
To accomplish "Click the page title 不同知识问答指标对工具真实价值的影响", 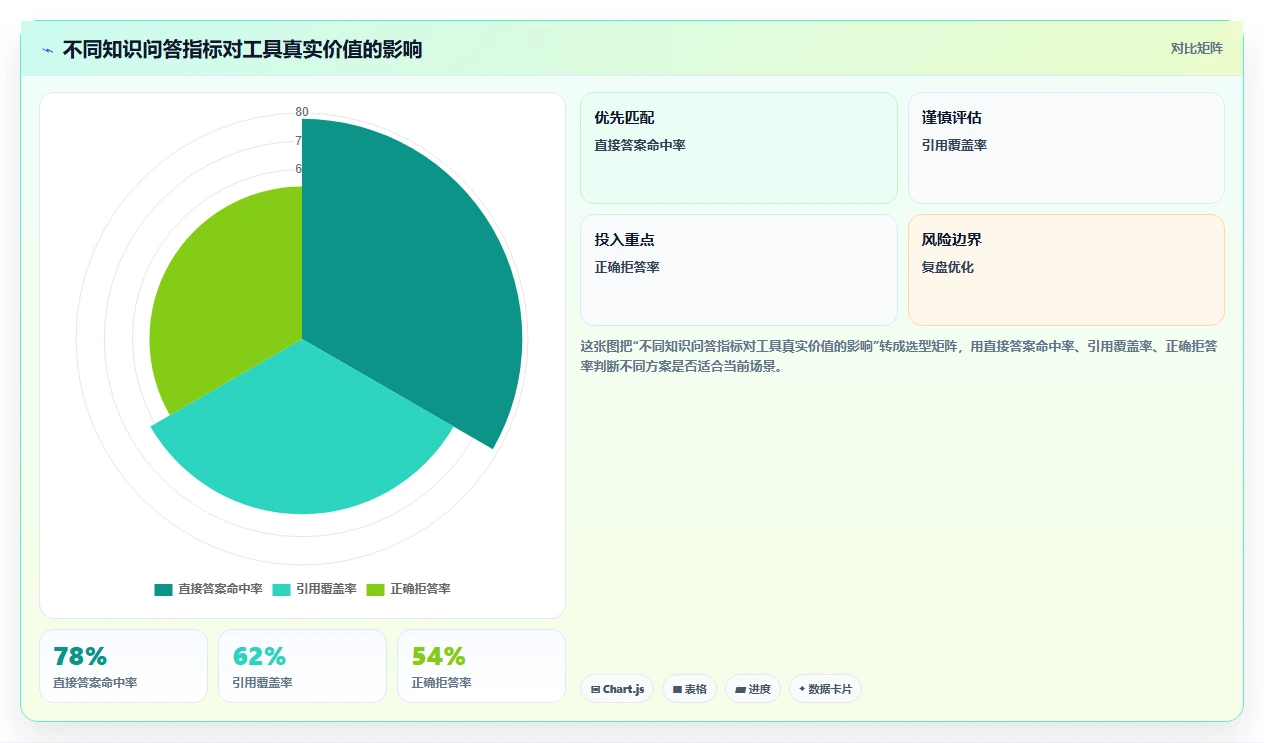I will pos(242,49).
